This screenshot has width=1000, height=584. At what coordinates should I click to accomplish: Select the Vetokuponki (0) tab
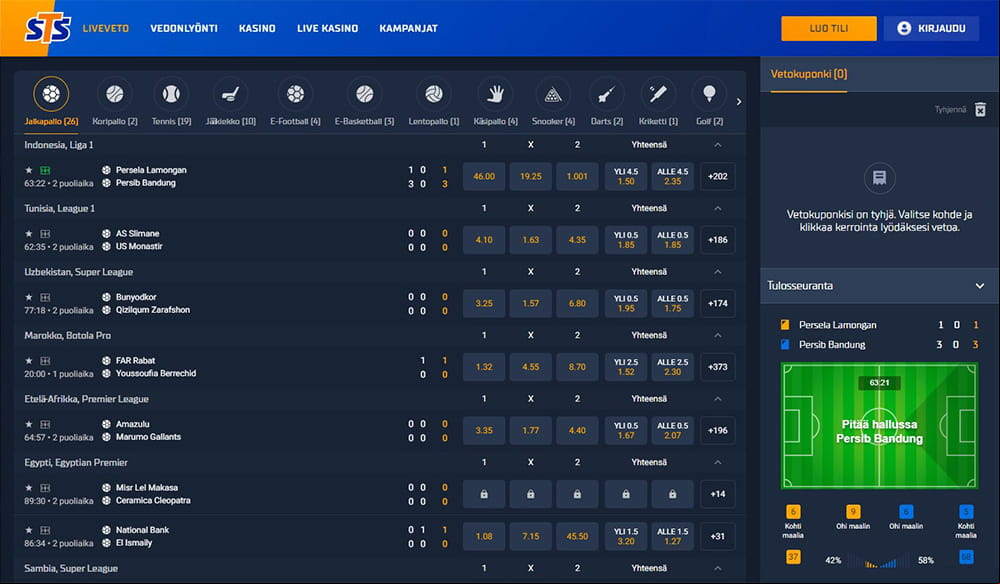(809, 75)
